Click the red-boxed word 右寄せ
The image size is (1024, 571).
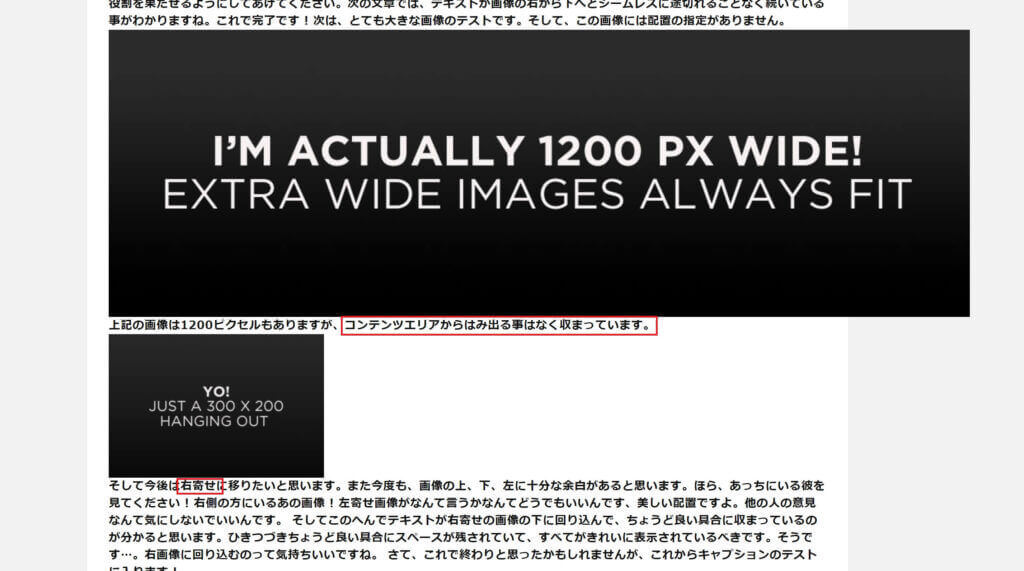point(200,486)
